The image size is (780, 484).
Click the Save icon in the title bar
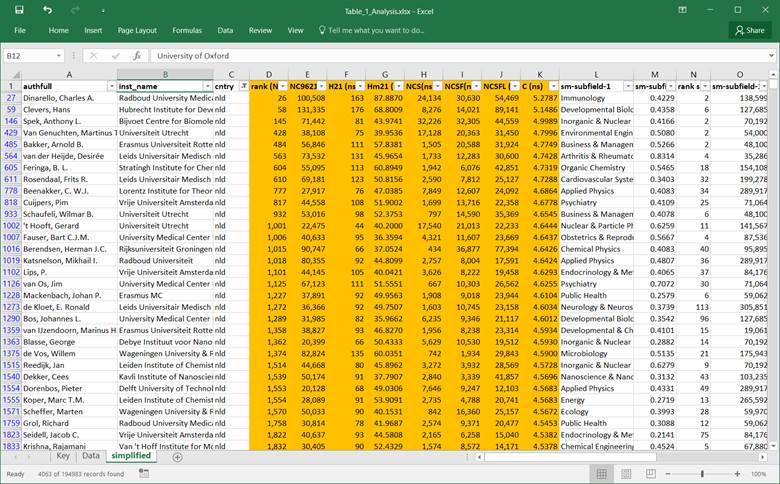(x=19, y=10)
